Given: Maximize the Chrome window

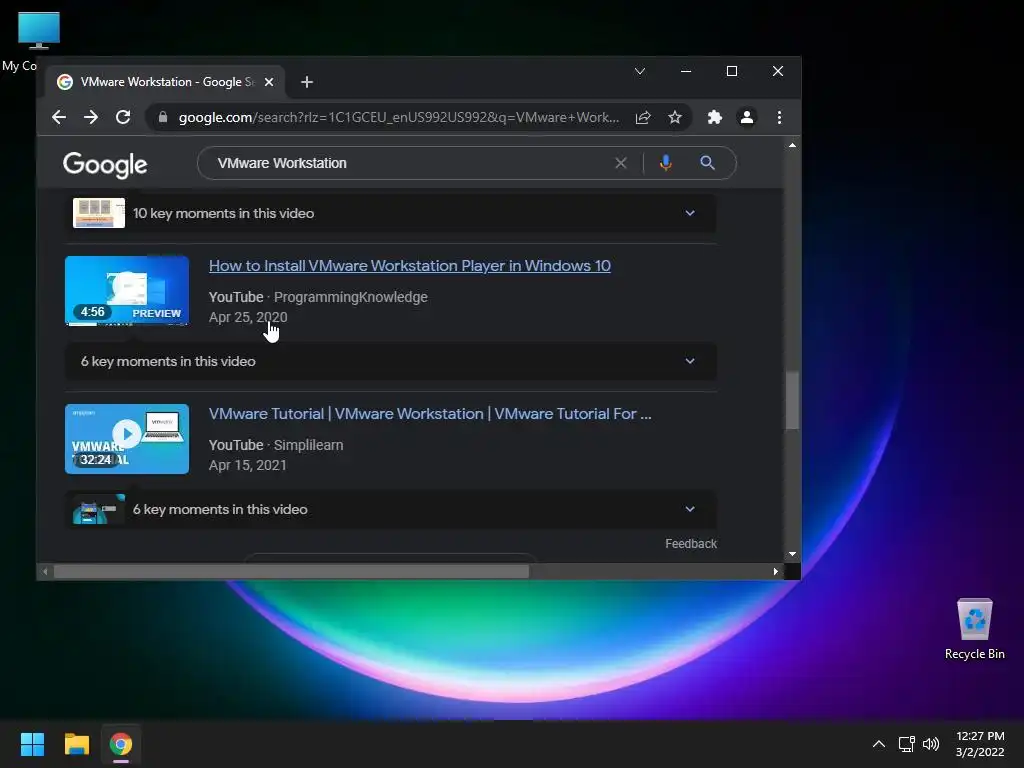Looking at the screenshot, I should tap(732, 71).
